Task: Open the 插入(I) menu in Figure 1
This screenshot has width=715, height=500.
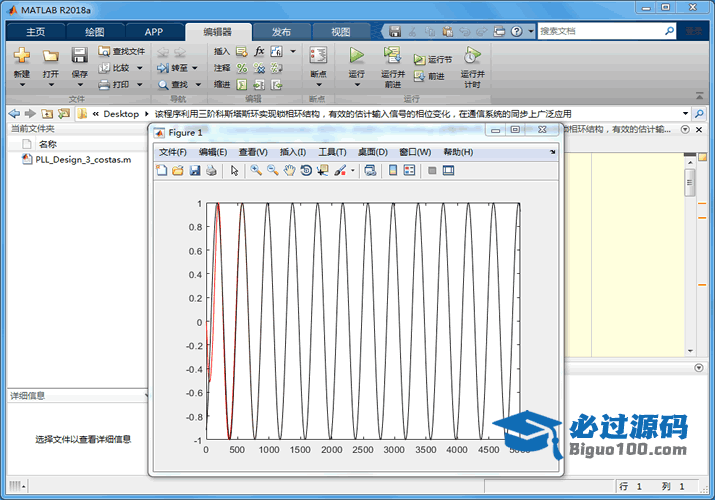Action: pyautogui.click(x=293, y=152)
